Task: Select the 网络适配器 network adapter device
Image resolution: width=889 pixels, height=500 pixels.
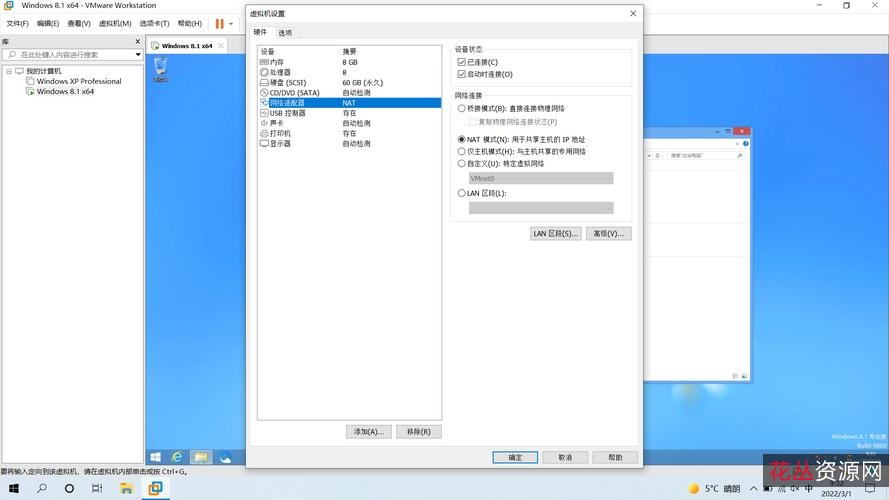Action: click(x=349, y=103)
